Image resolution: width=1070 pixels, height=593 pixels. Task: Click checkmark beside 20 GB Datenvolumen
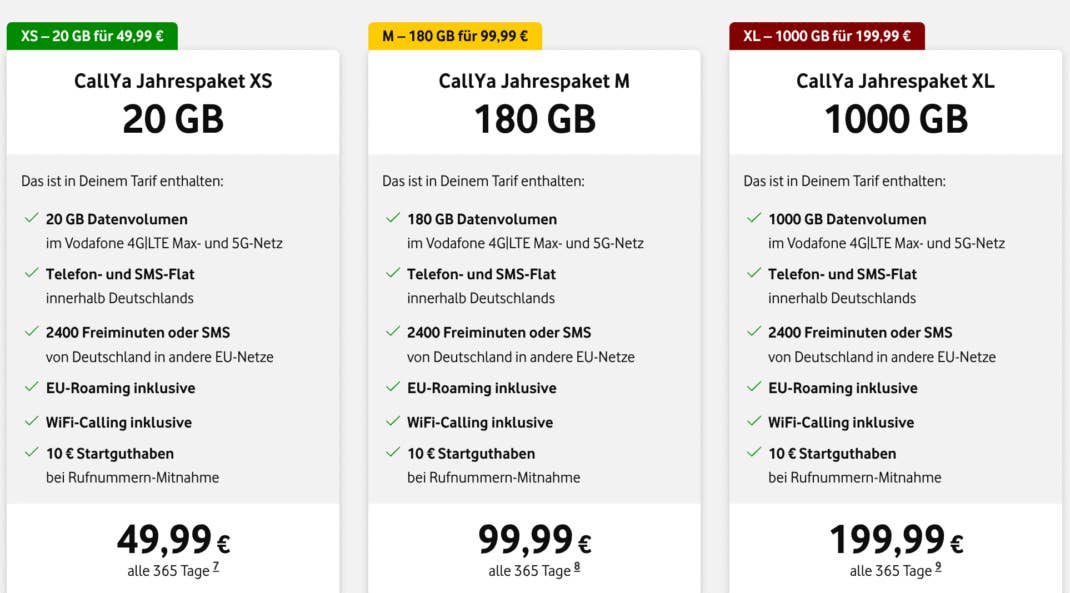coord(31,218)
